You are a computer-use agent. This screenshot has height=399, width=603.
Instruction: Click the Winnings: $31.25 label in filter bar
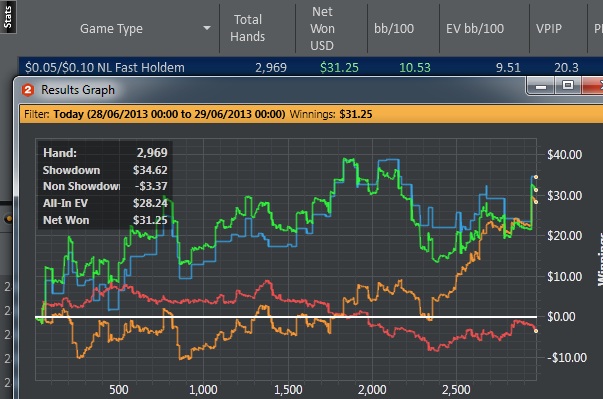(331, 114)
